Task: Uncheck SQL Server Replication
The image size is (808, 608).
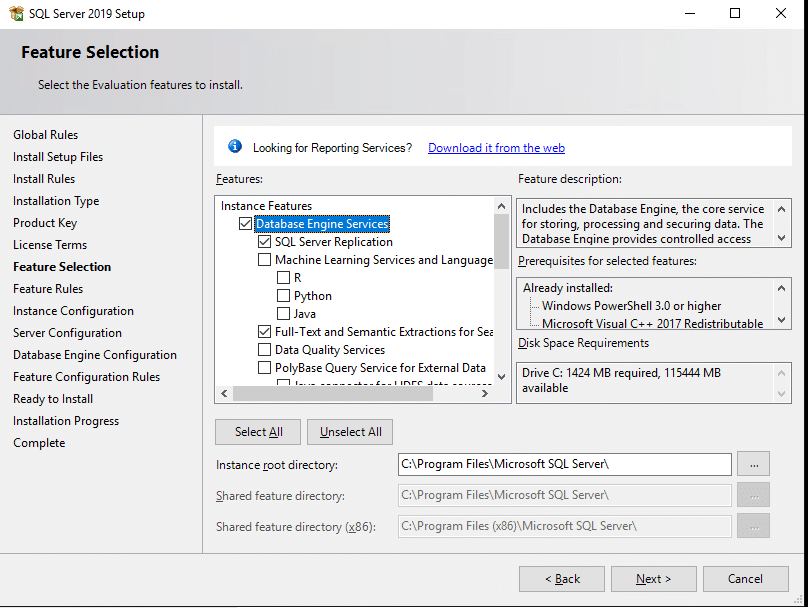Action: pos(263,241)
